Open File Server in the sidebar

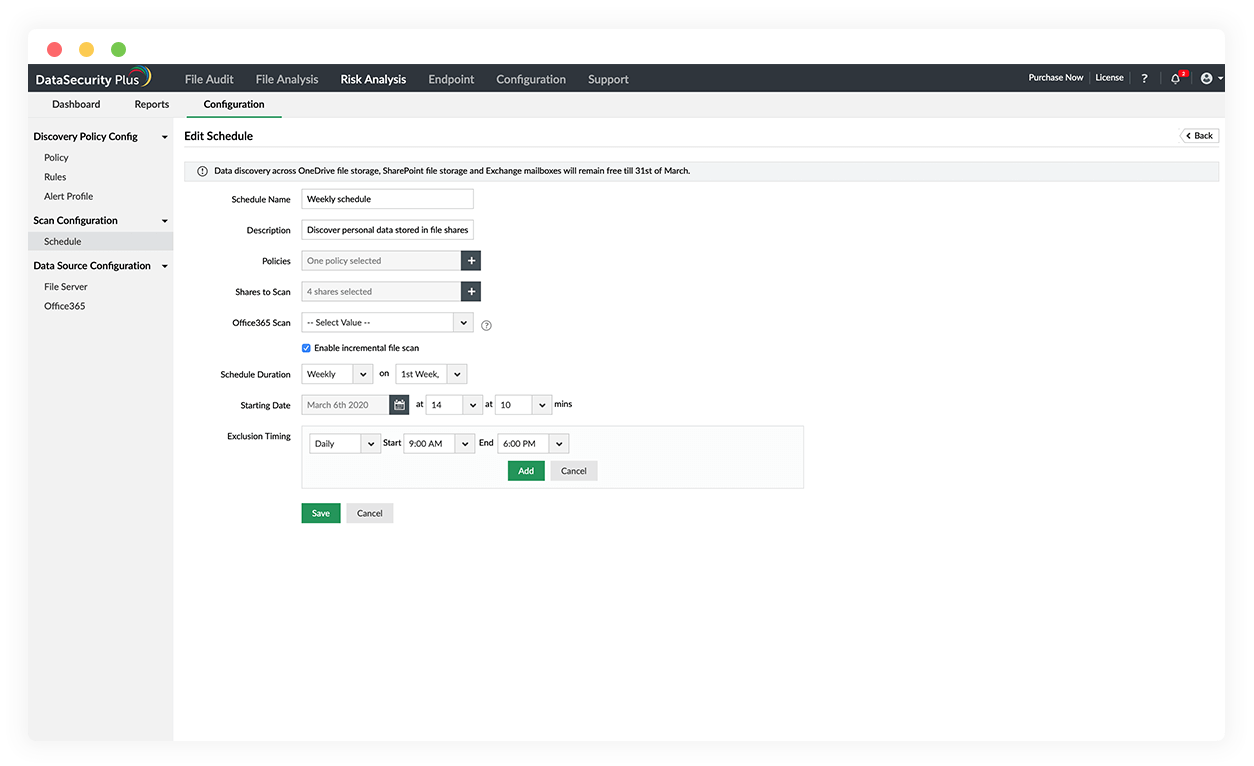(x=66, y=286)
